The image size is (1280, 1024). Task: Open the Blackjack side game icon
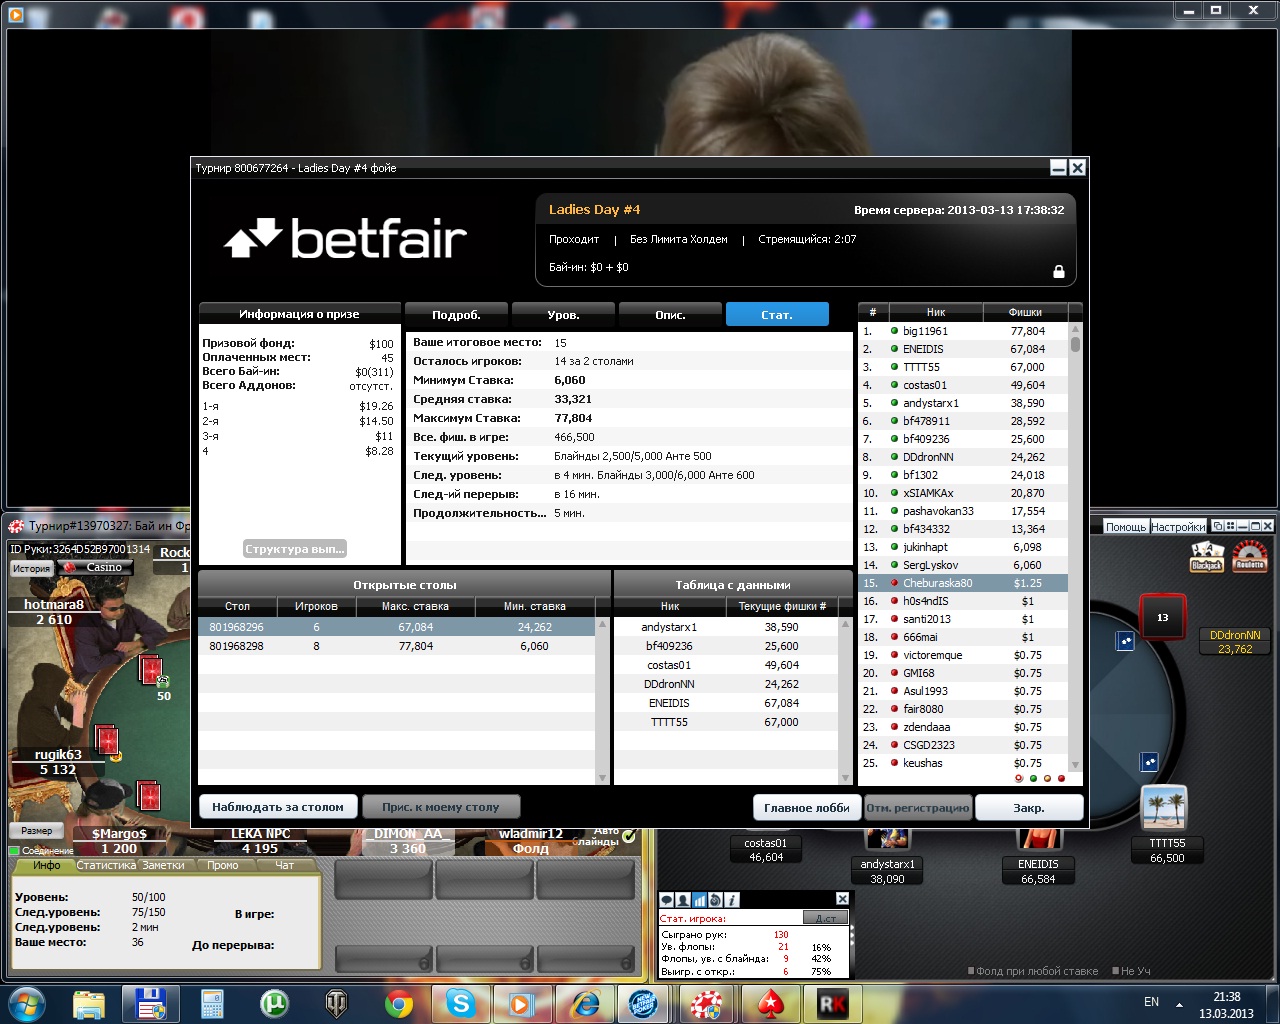tap(1207, 556)
